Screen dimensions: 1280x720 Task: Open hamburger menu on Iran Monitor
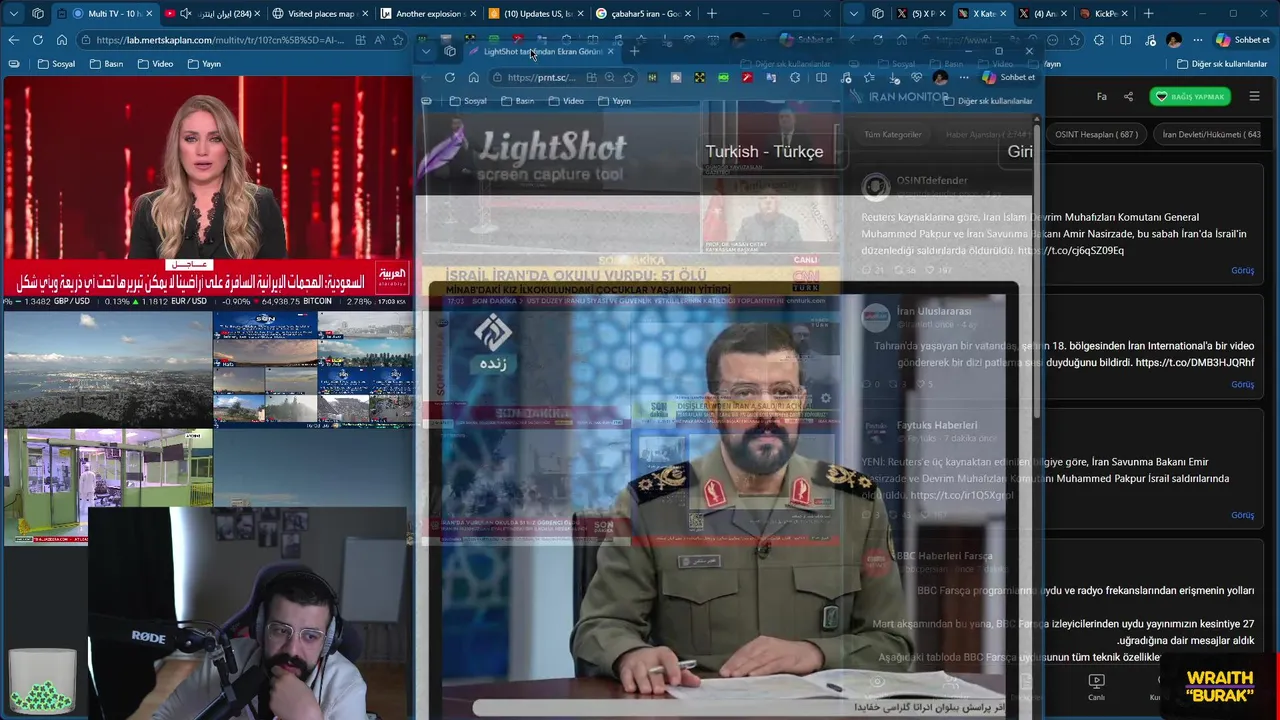(1254, 97)
